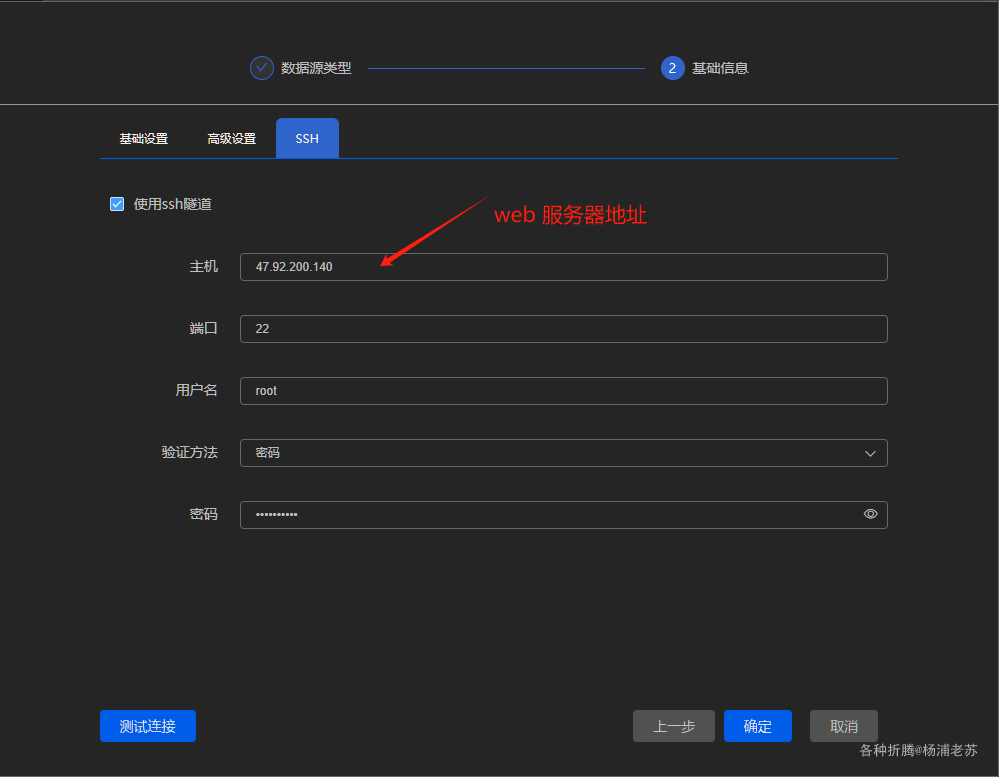The height and width of the screenshot is (777, 999).
Task: Show password with the eye icon
Action: [x=870, y=514]
